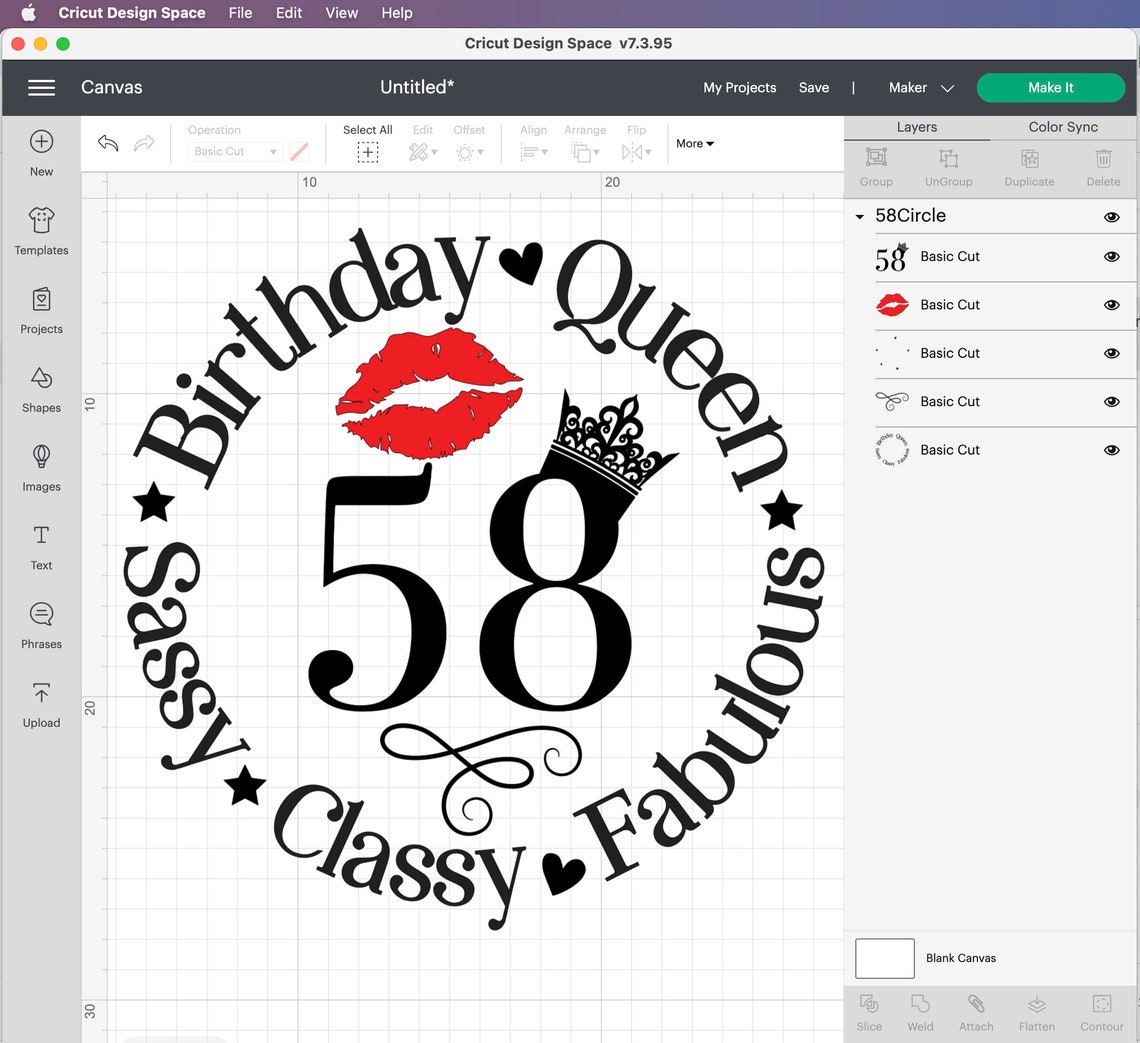Hide the 58 crown Basic Cut layer

click(x=1111, y=257)
